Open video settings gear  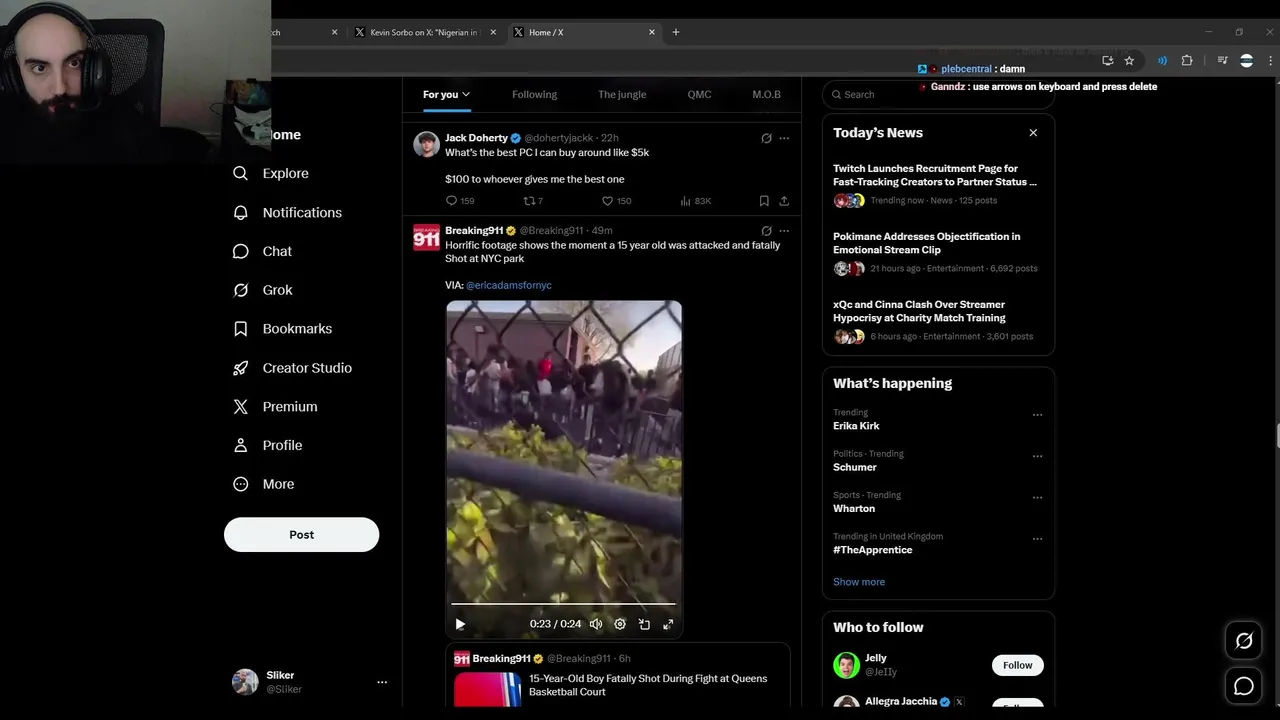[x=620, y=624]
